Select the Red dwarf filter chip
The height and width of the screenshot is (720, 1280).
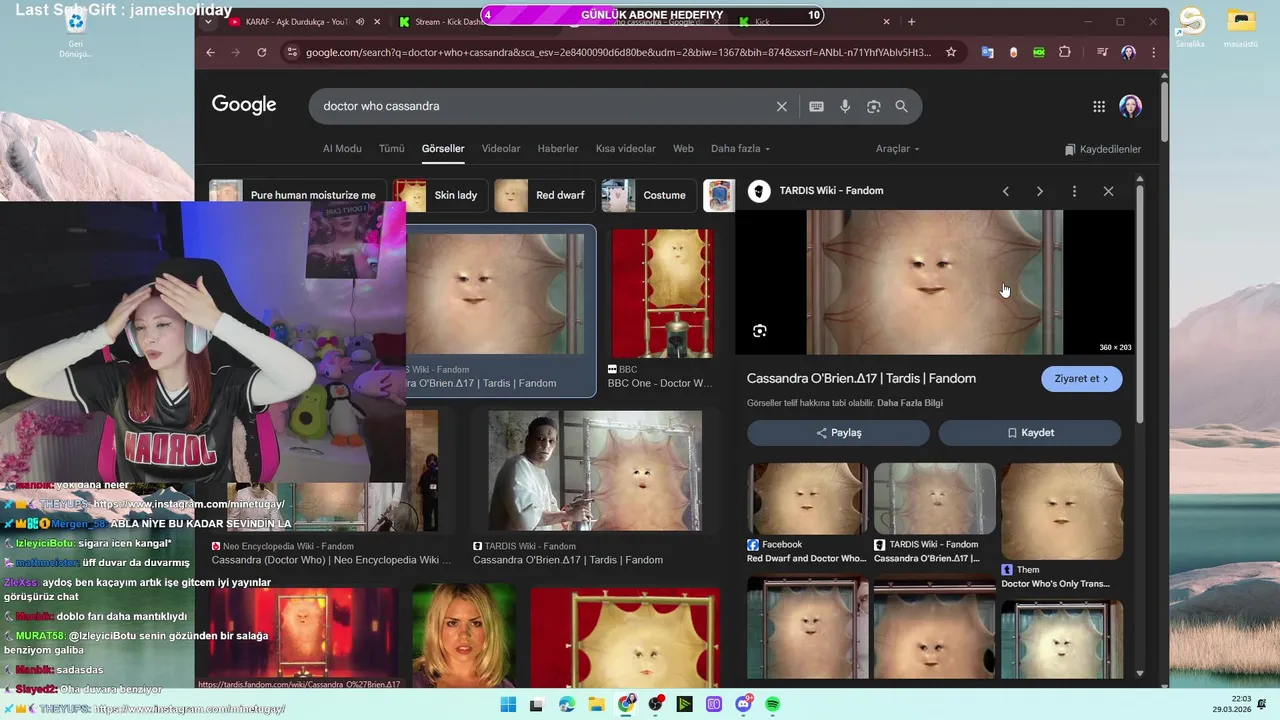tap(545, 195)
